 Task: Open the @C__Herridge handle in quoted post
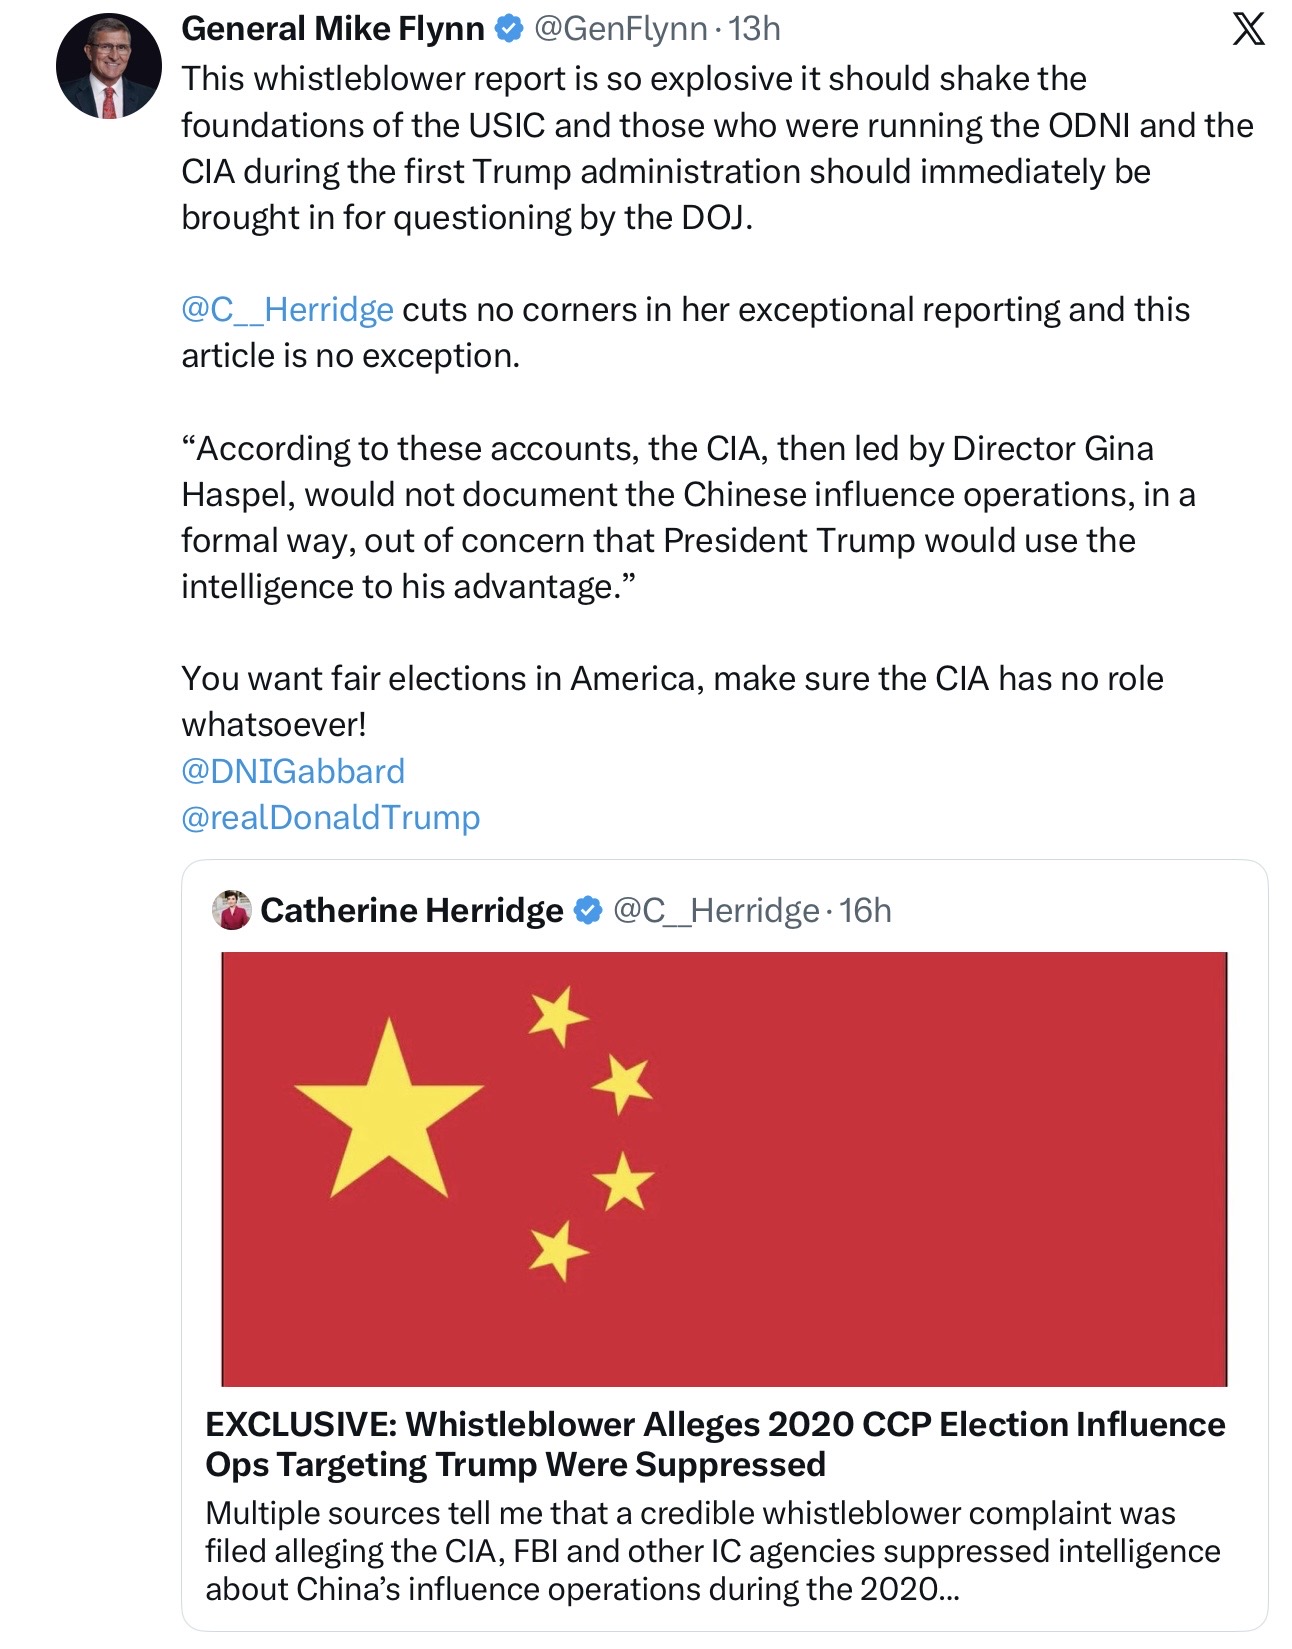[716, 910]
